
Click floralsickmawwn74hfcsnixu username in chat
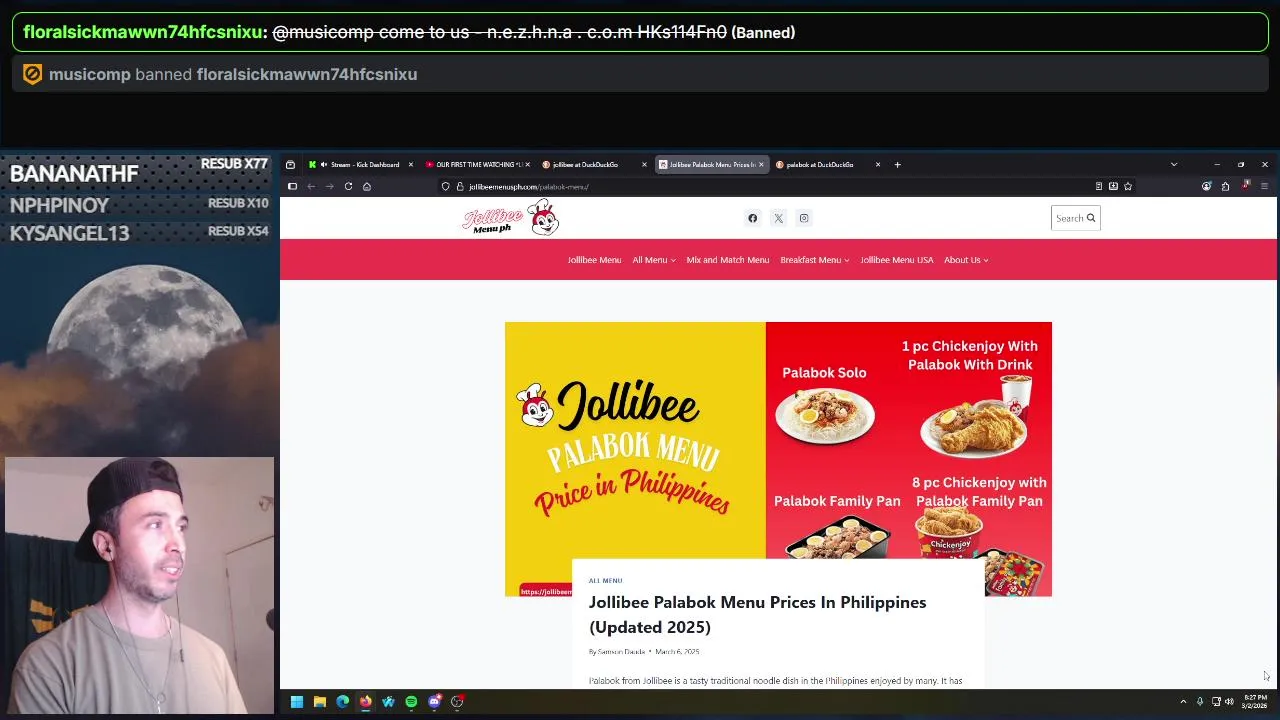point(142,32)
